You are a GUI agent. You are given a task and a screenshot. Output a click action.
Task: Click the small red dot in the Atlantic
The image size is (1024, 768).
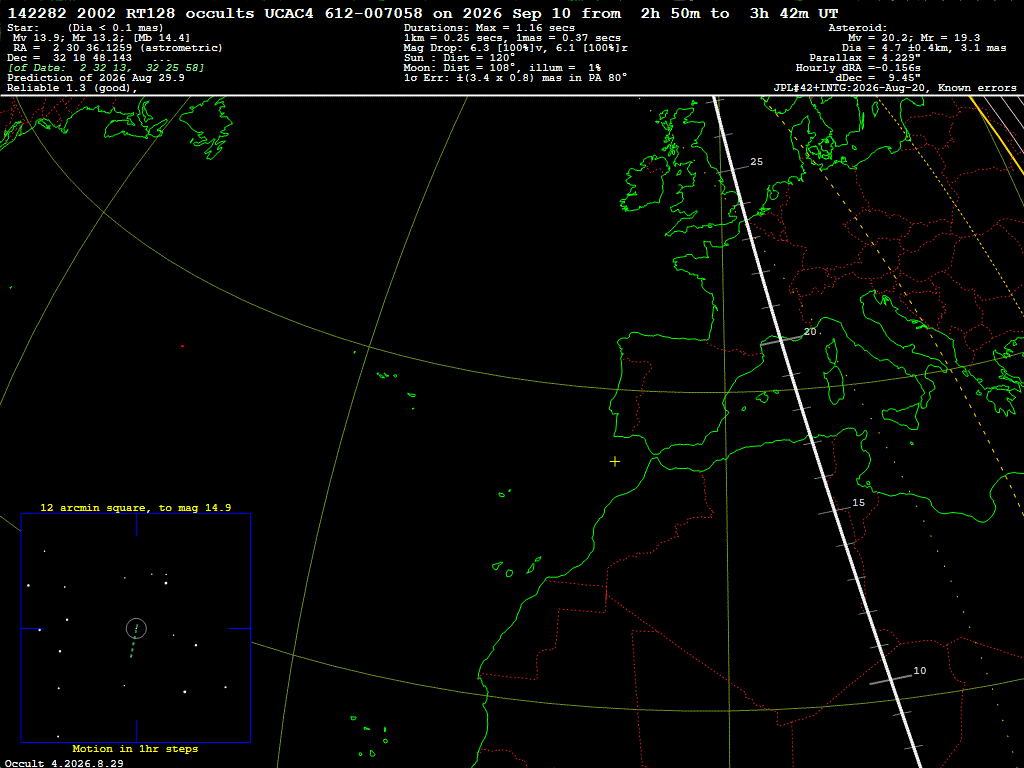(182, 346)
